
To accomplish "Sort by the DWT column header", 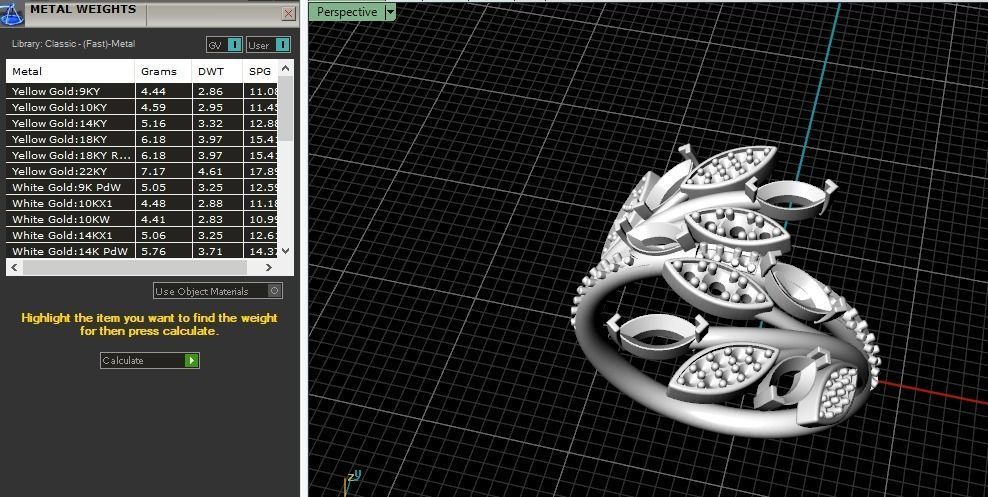I will point(217,71).
